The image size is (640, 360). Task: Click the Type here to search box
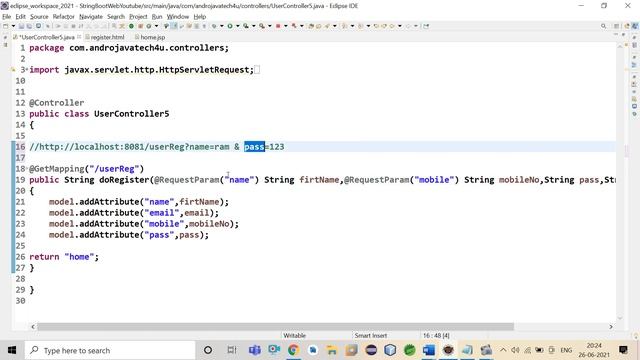(110, 350)
